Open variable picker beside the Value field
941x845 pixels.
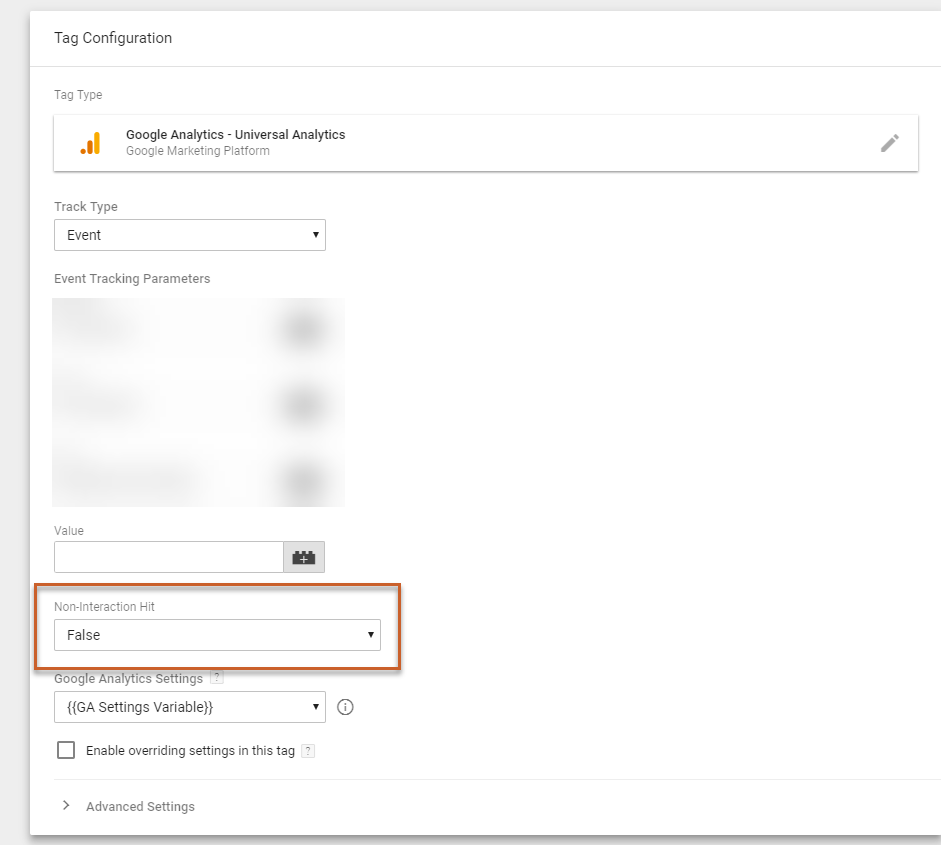(304, 557)
